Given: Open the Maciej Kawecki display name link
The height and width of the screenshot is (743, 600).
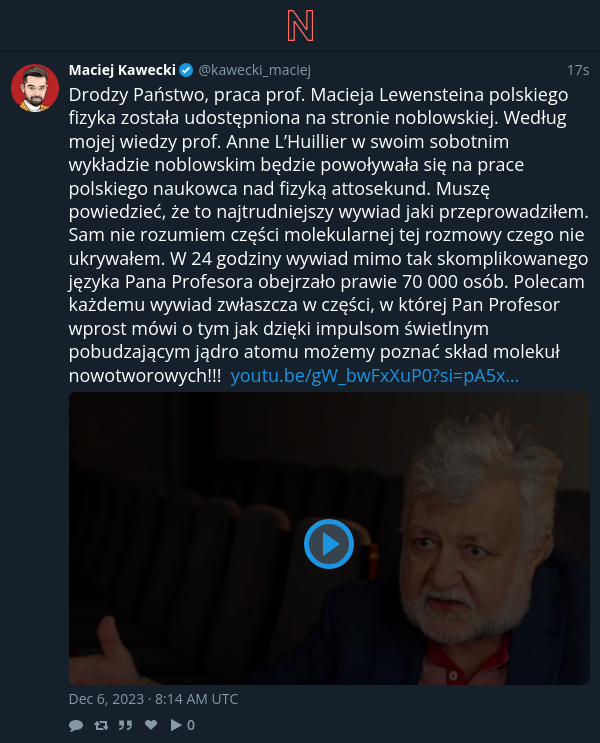Looking at the screenshot, I should click(x=122, y=70).
